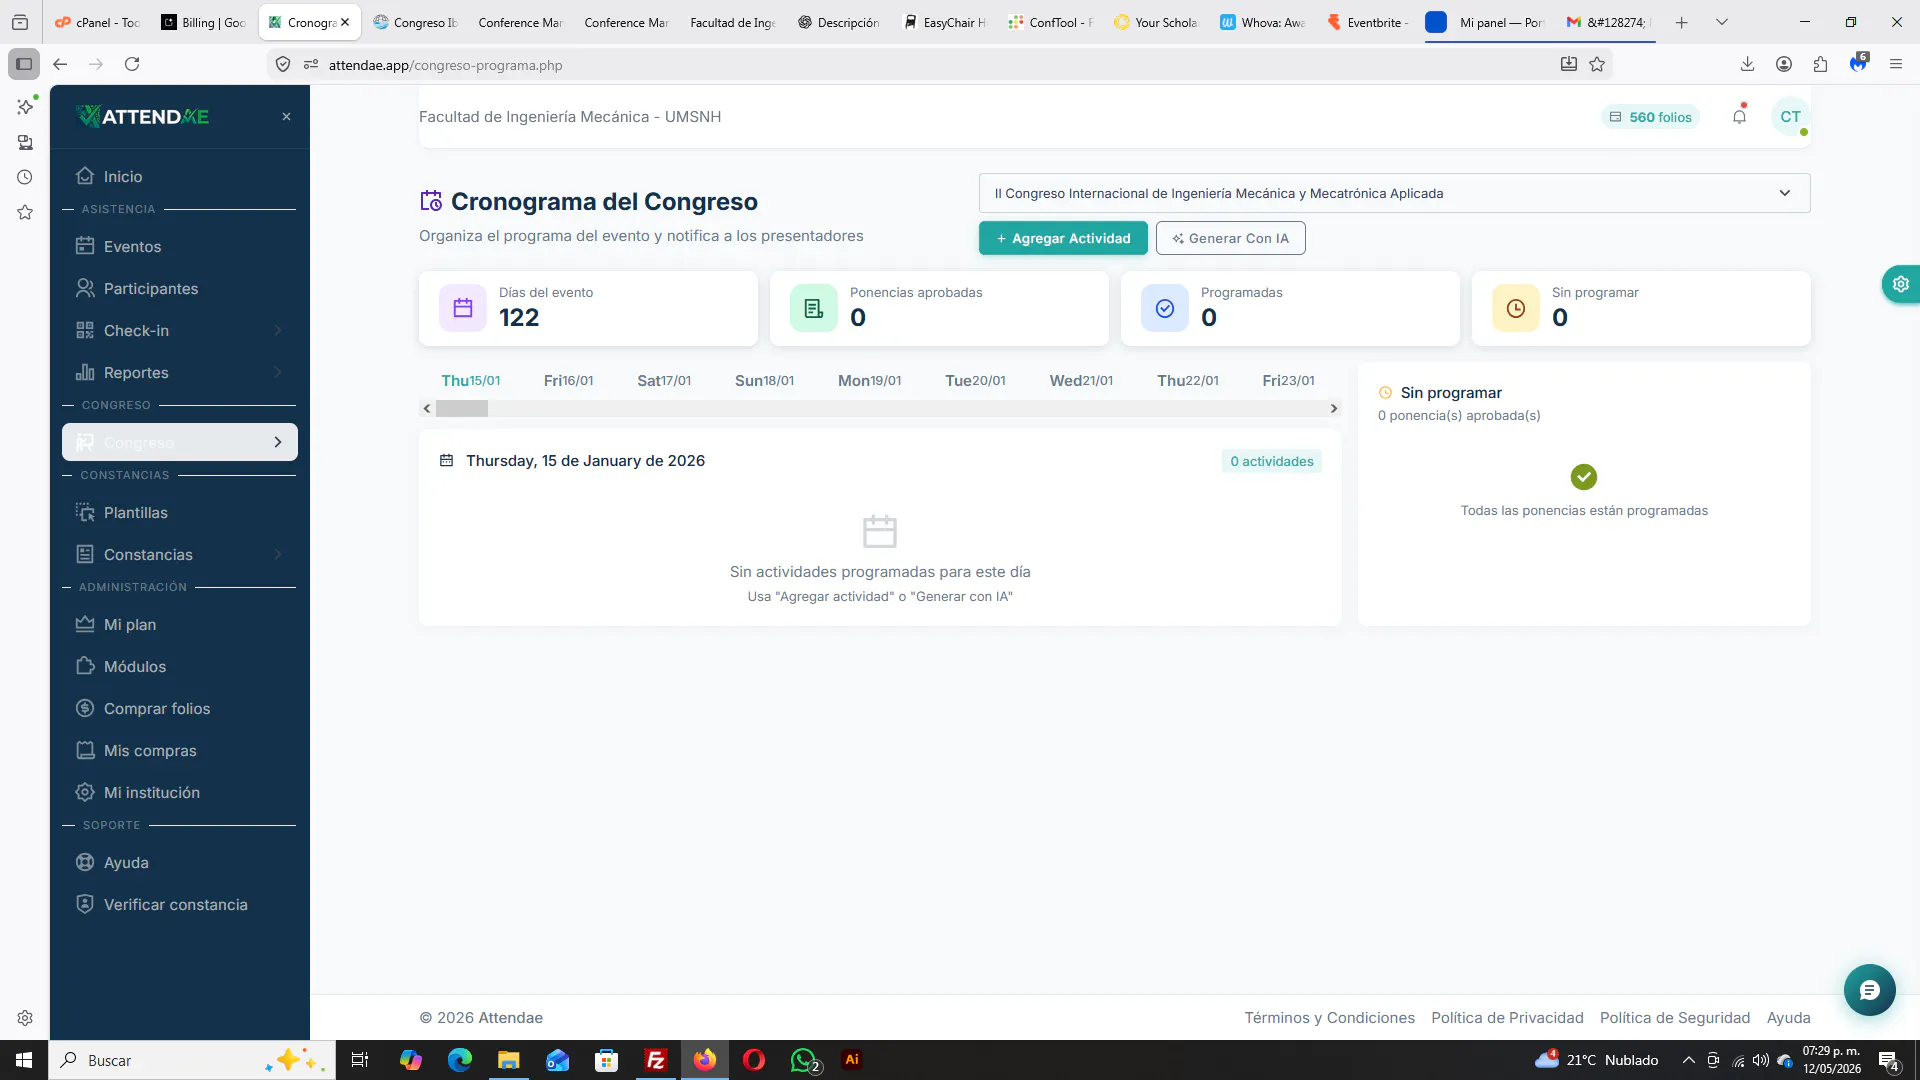This screenshot has width=1920, height=1080.
Task: Open Mis compras
Action: (x=180, y=750)
